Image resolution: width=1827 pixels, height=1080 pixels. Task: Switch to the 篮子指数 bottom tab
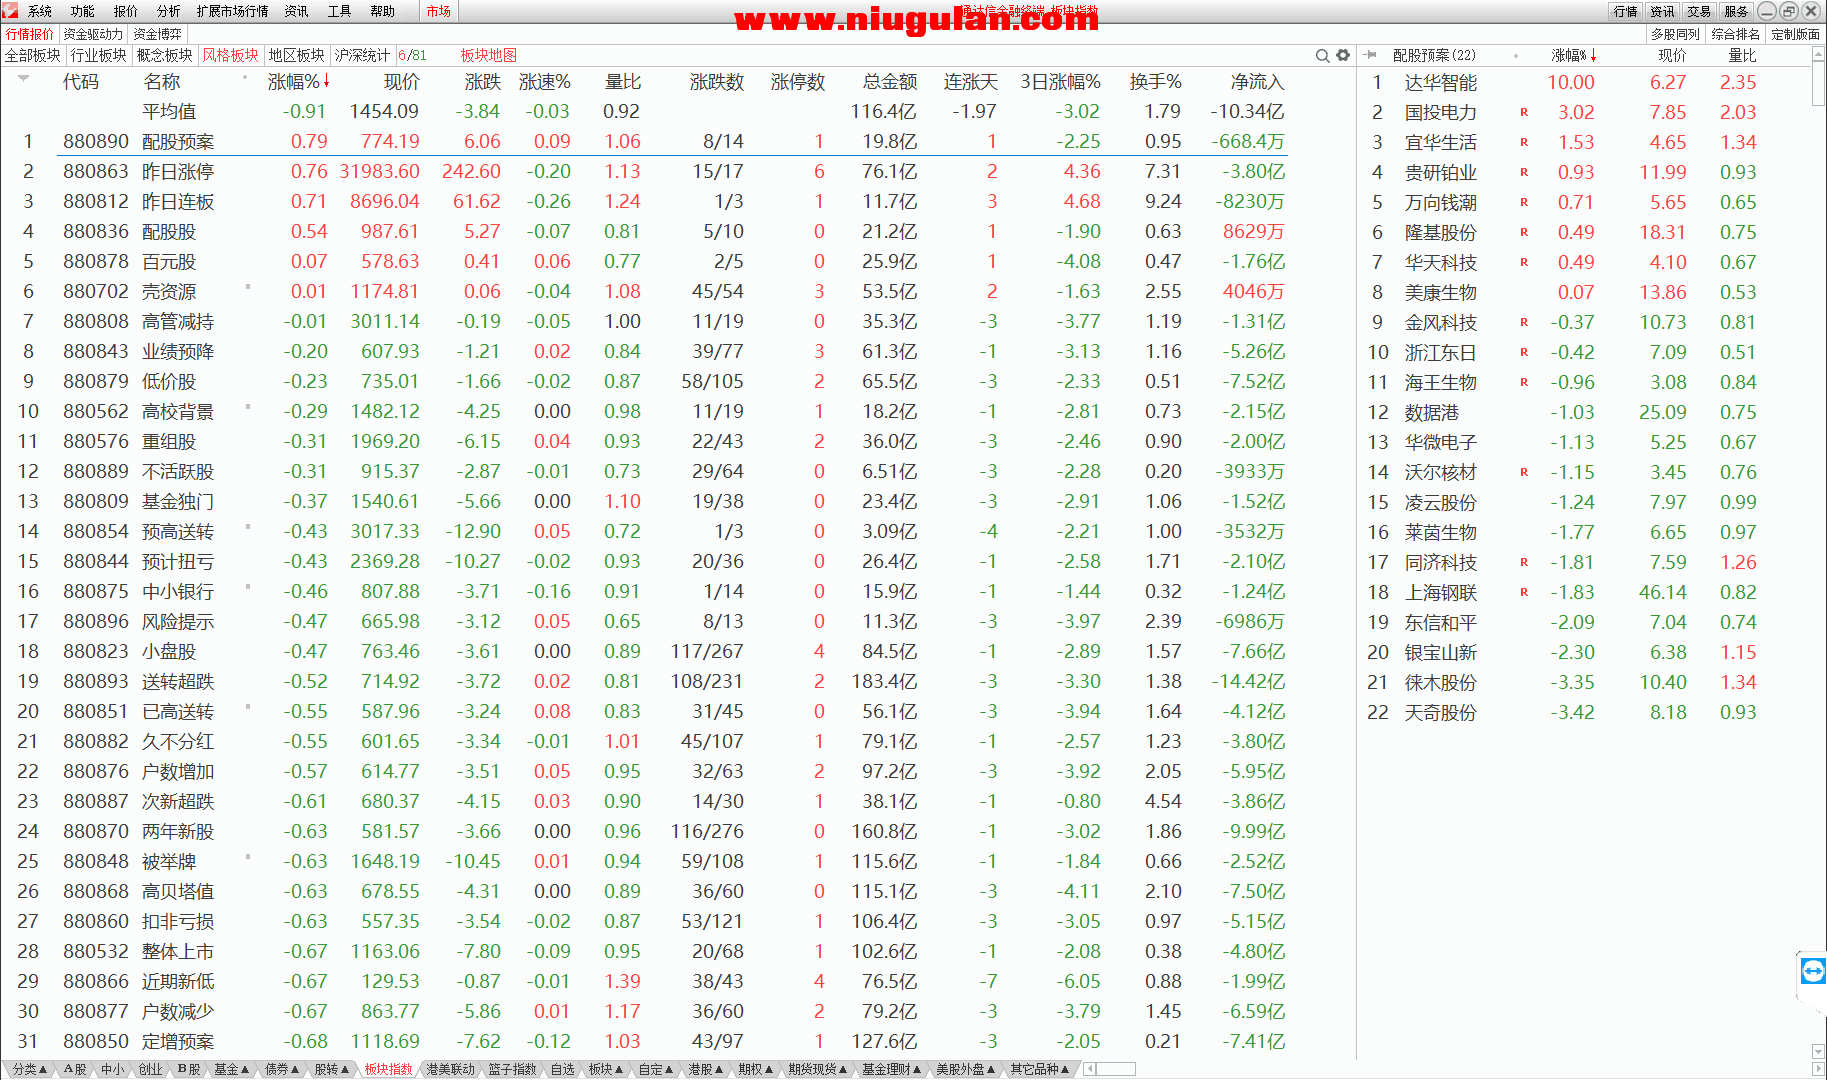512,1069
